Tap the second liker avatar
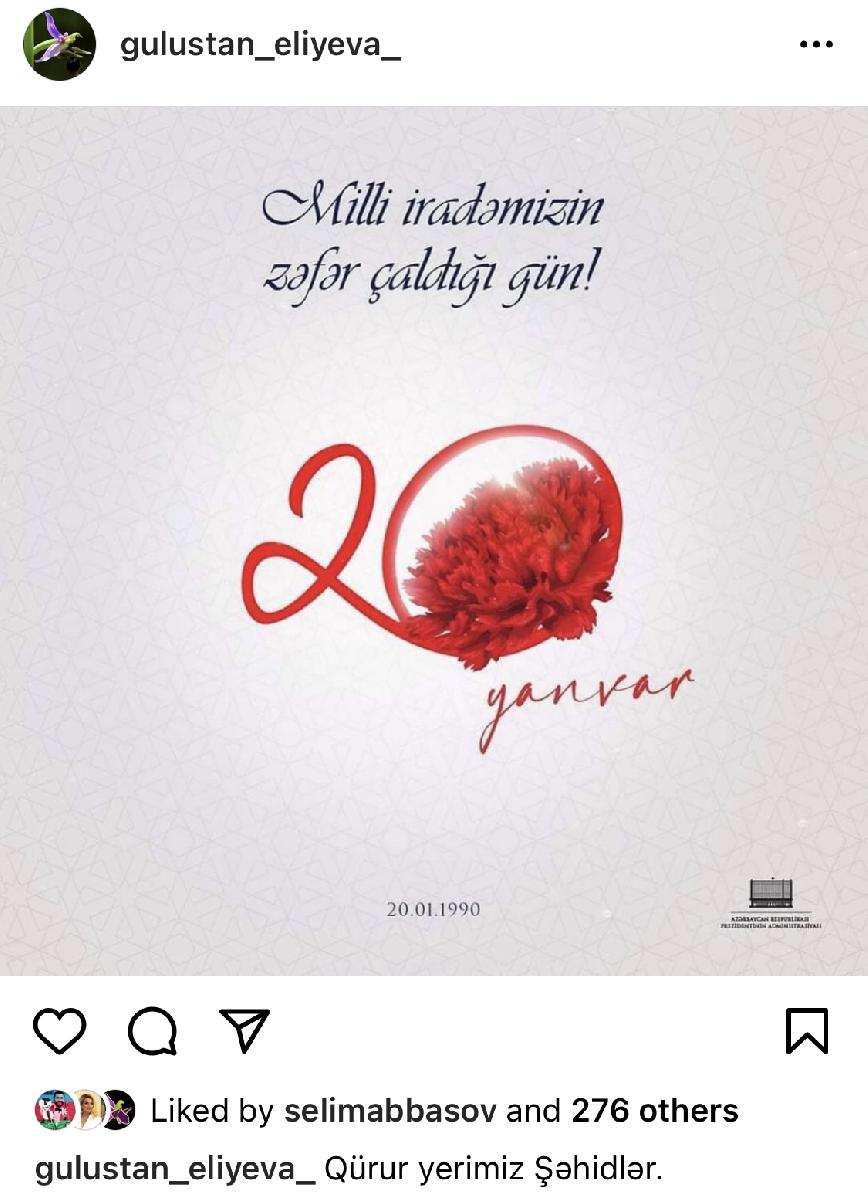This screenshot has height=1200, width=868. tap(86, 1111)
